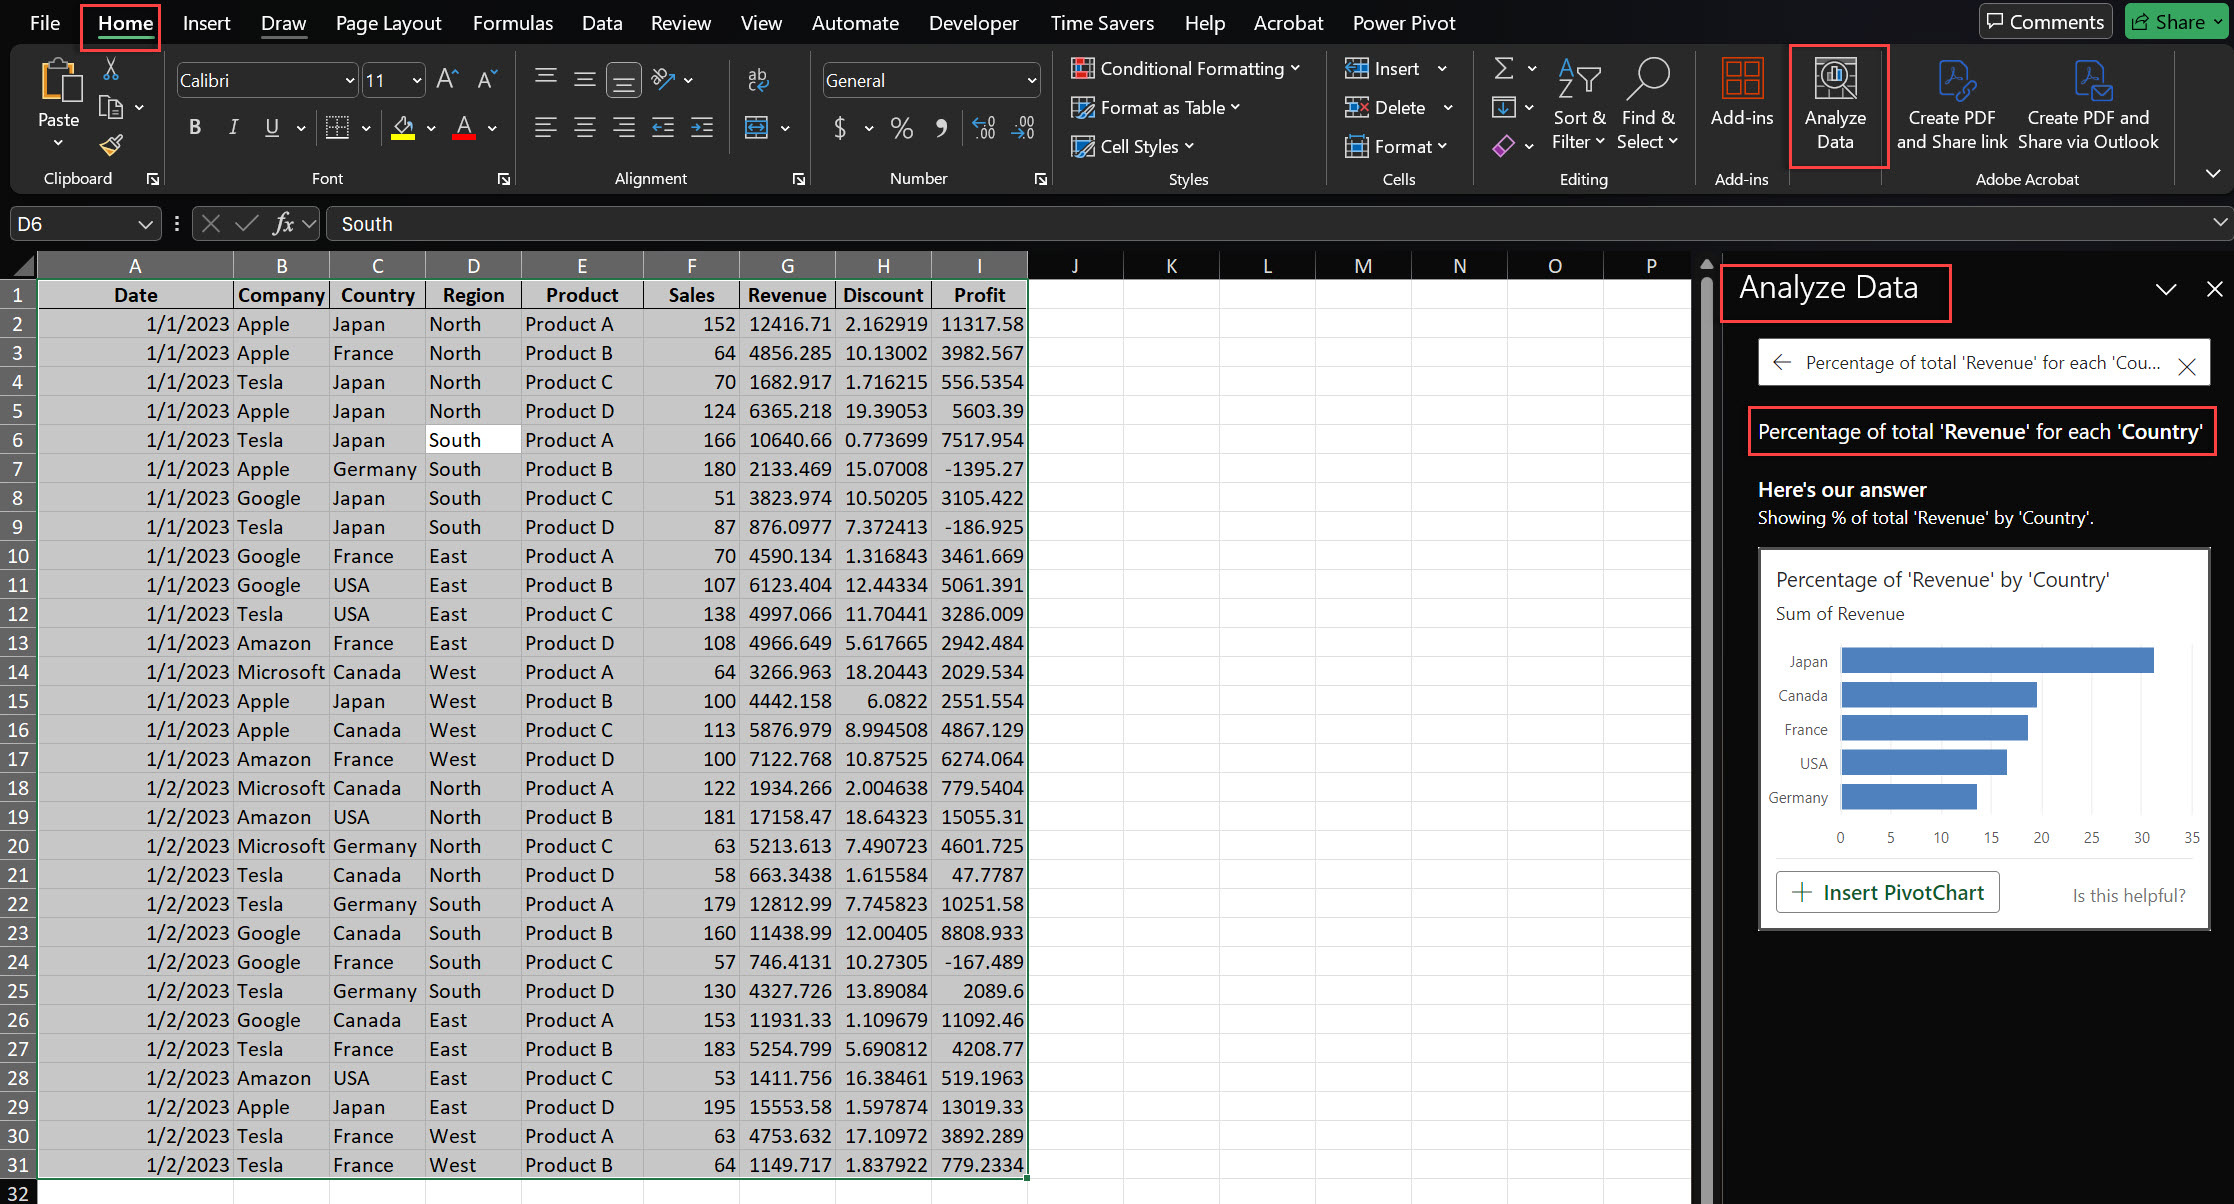Toggle Underline formatting

click(x=272, y=128)
